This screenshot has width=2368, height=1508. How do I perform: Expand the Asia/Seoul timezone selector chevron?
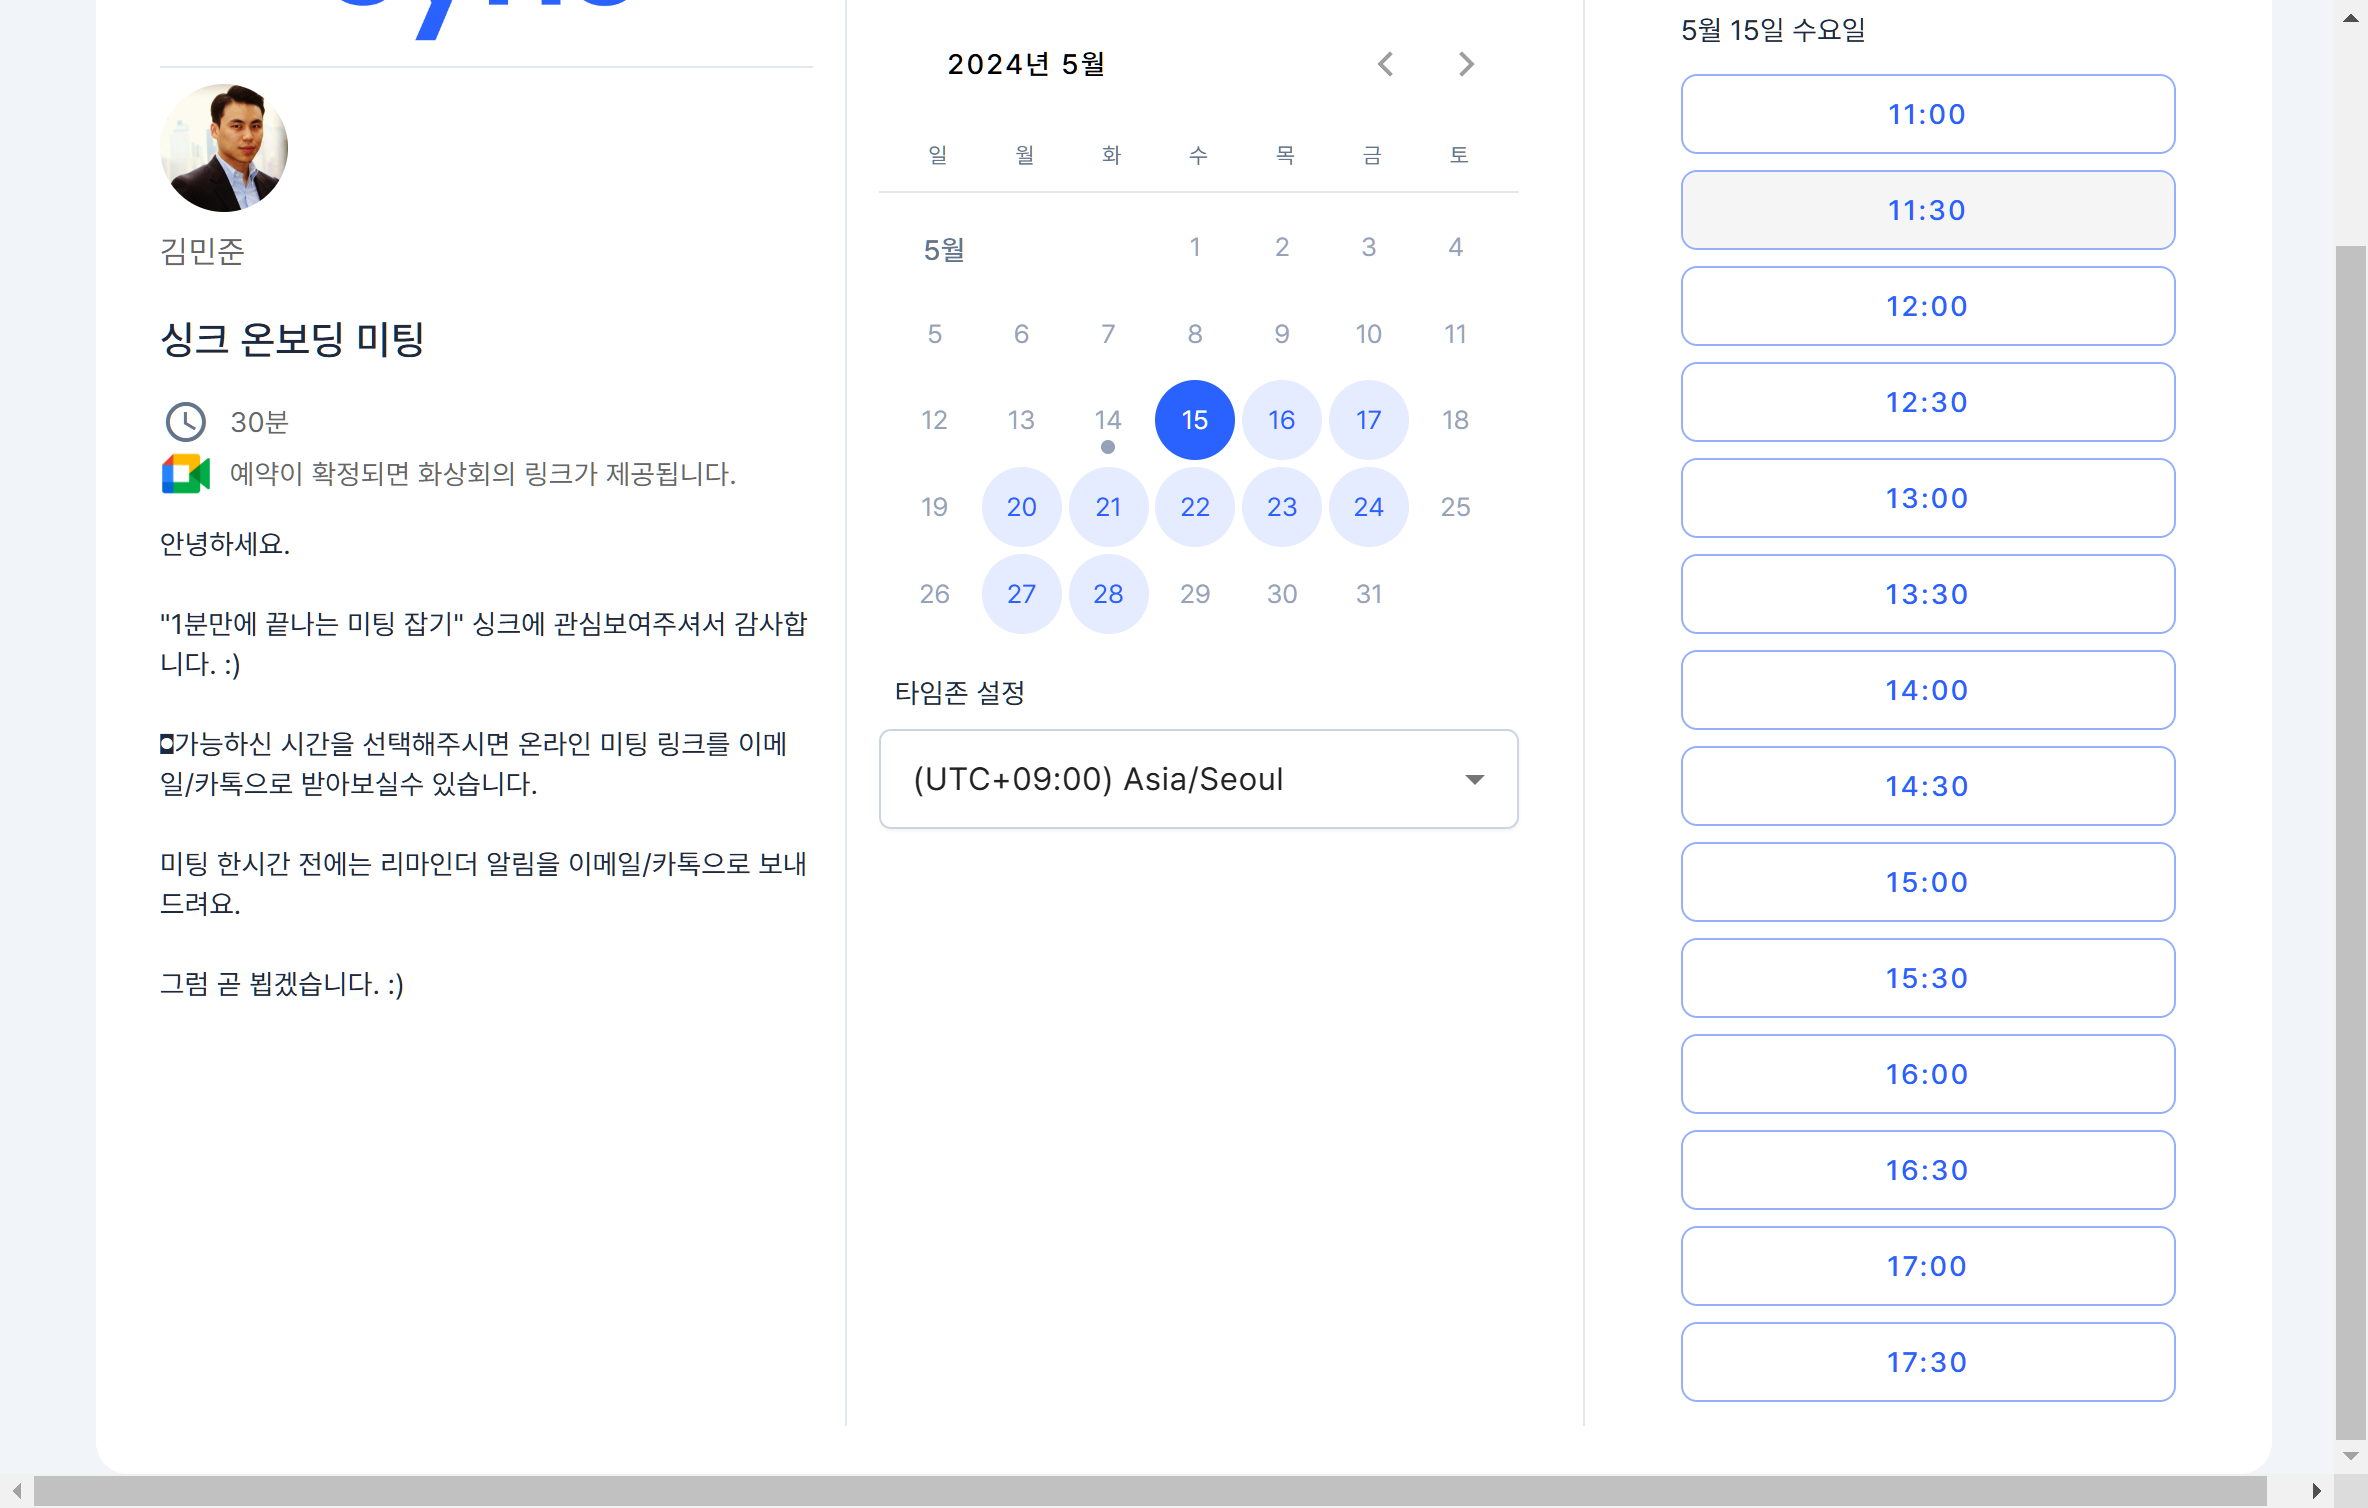point(1474,779)
